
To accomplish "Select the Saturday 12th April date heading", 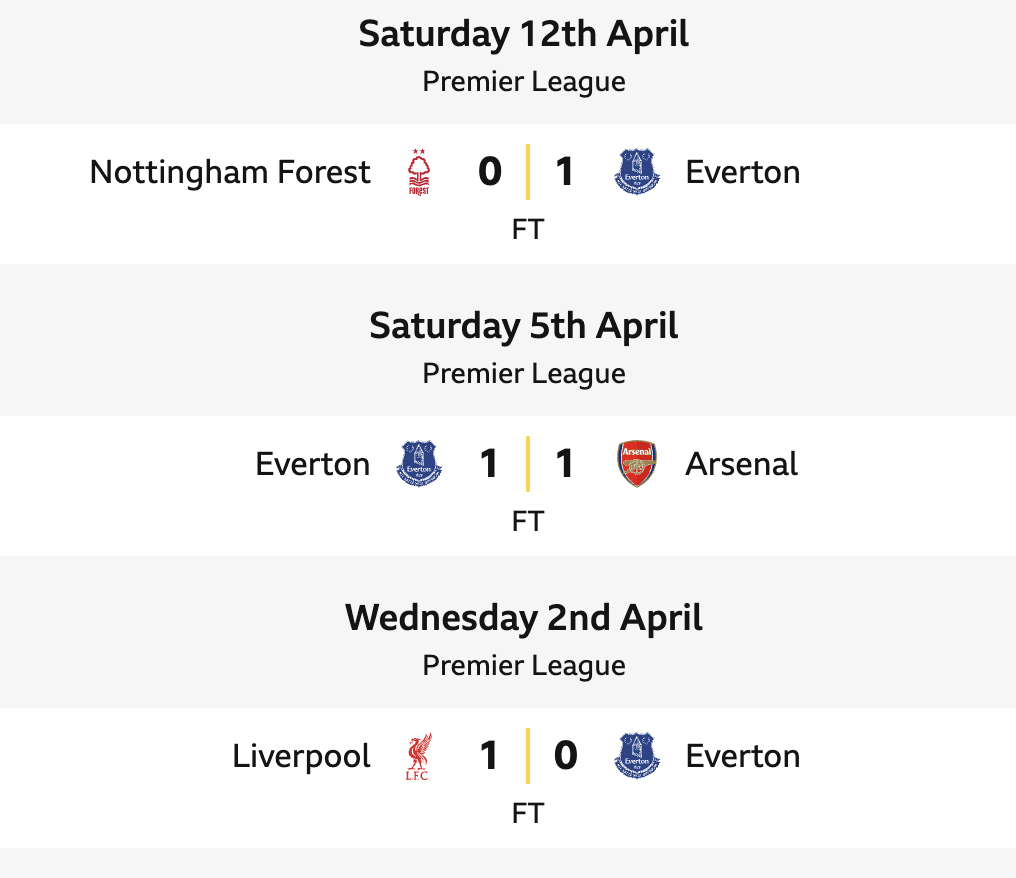I will click(x=523, y=34).
